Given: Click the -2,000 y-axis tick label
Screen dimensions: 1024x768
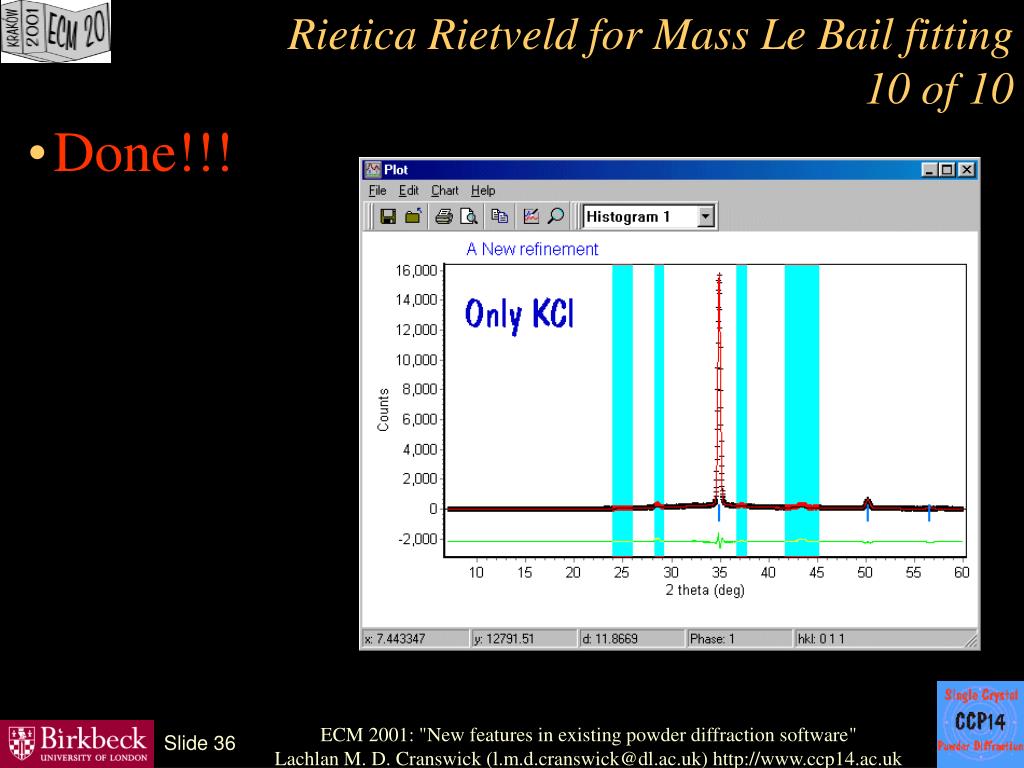Looking at the screenshot, I should 417,539.
